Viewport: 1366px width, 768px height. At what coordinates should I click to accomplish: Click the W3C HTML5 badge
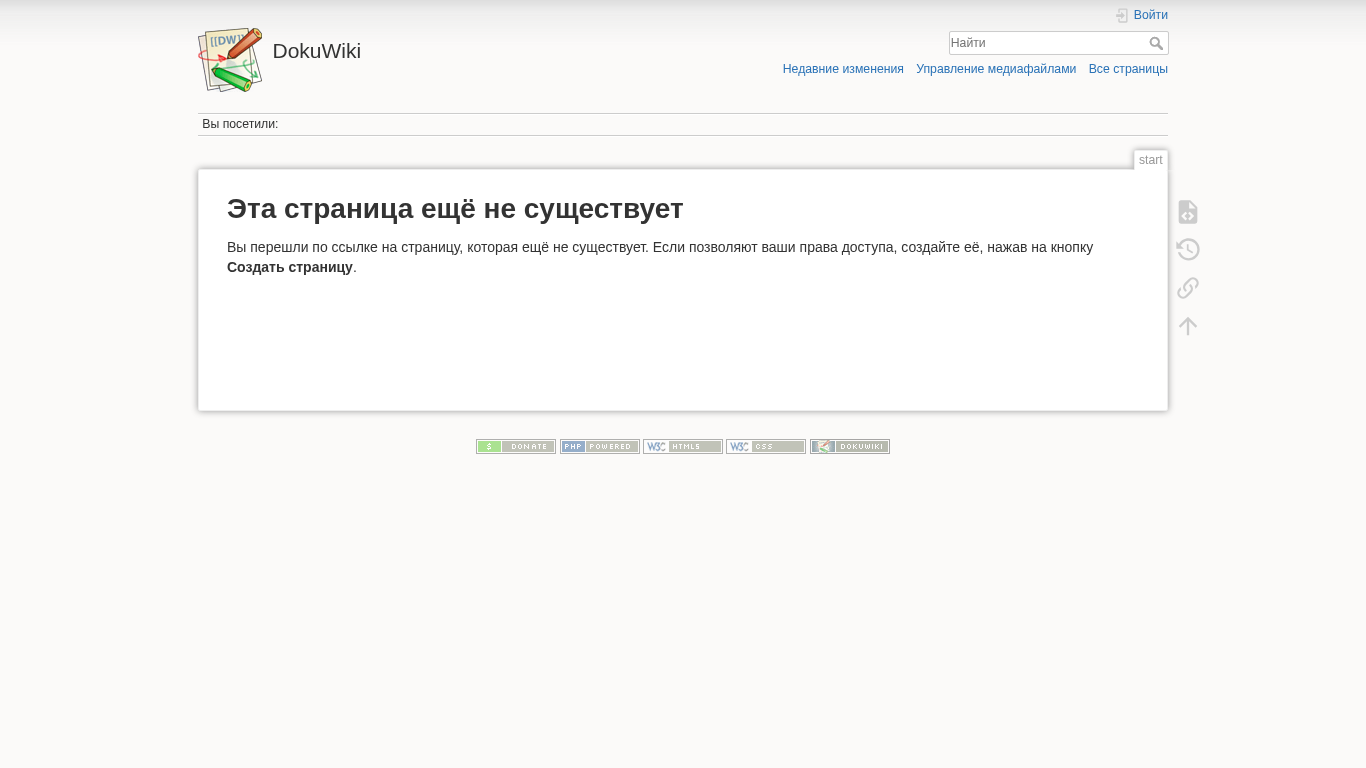pyautogui.click(x=683, y=447)
